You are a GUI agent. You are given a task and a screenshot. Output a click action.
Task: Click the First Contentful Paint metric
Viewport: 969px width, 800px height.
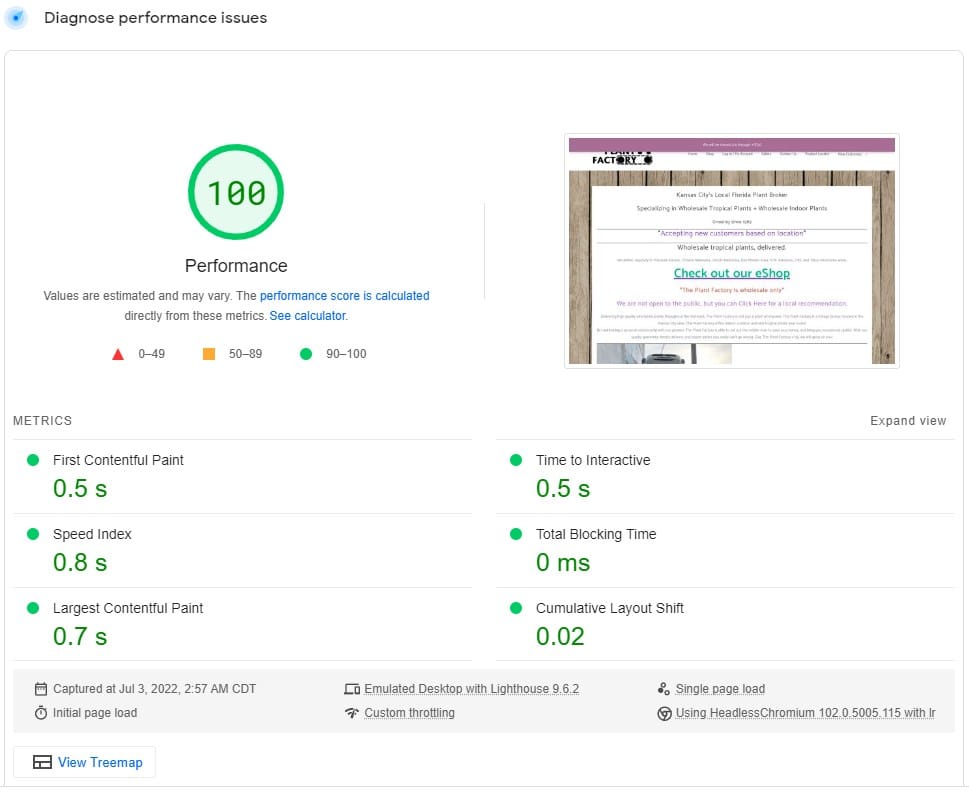[242, 476]
